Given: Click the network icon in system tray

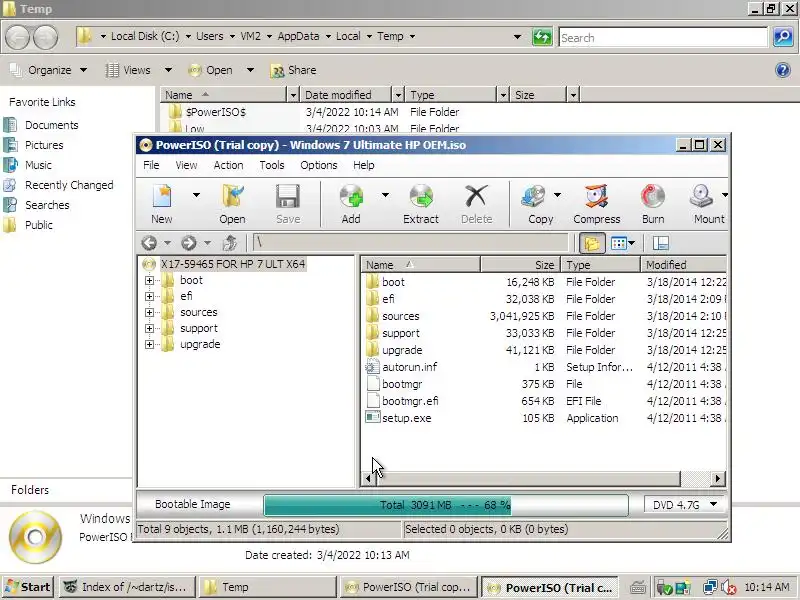Looking at the screenshot, I should tap(710, 587).
